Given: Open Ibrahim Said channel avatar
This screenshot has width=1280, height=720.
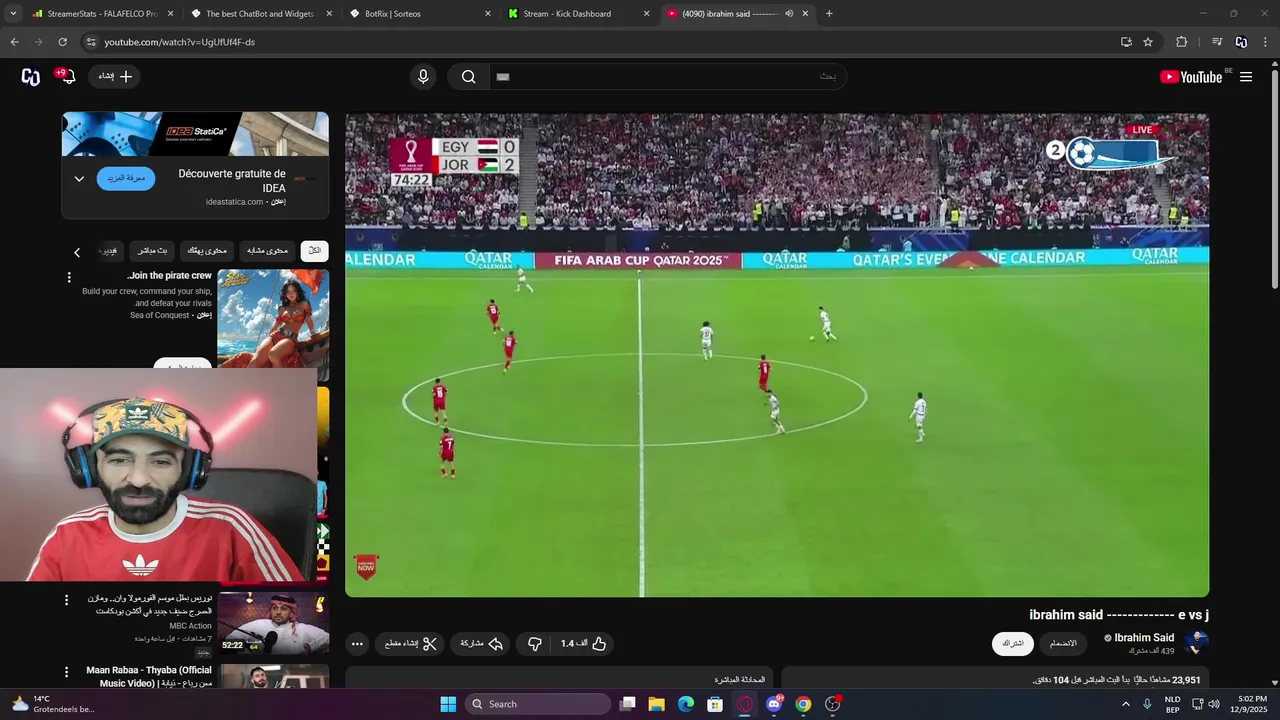Looking at the screenshot, I should tap(1196, 643).
